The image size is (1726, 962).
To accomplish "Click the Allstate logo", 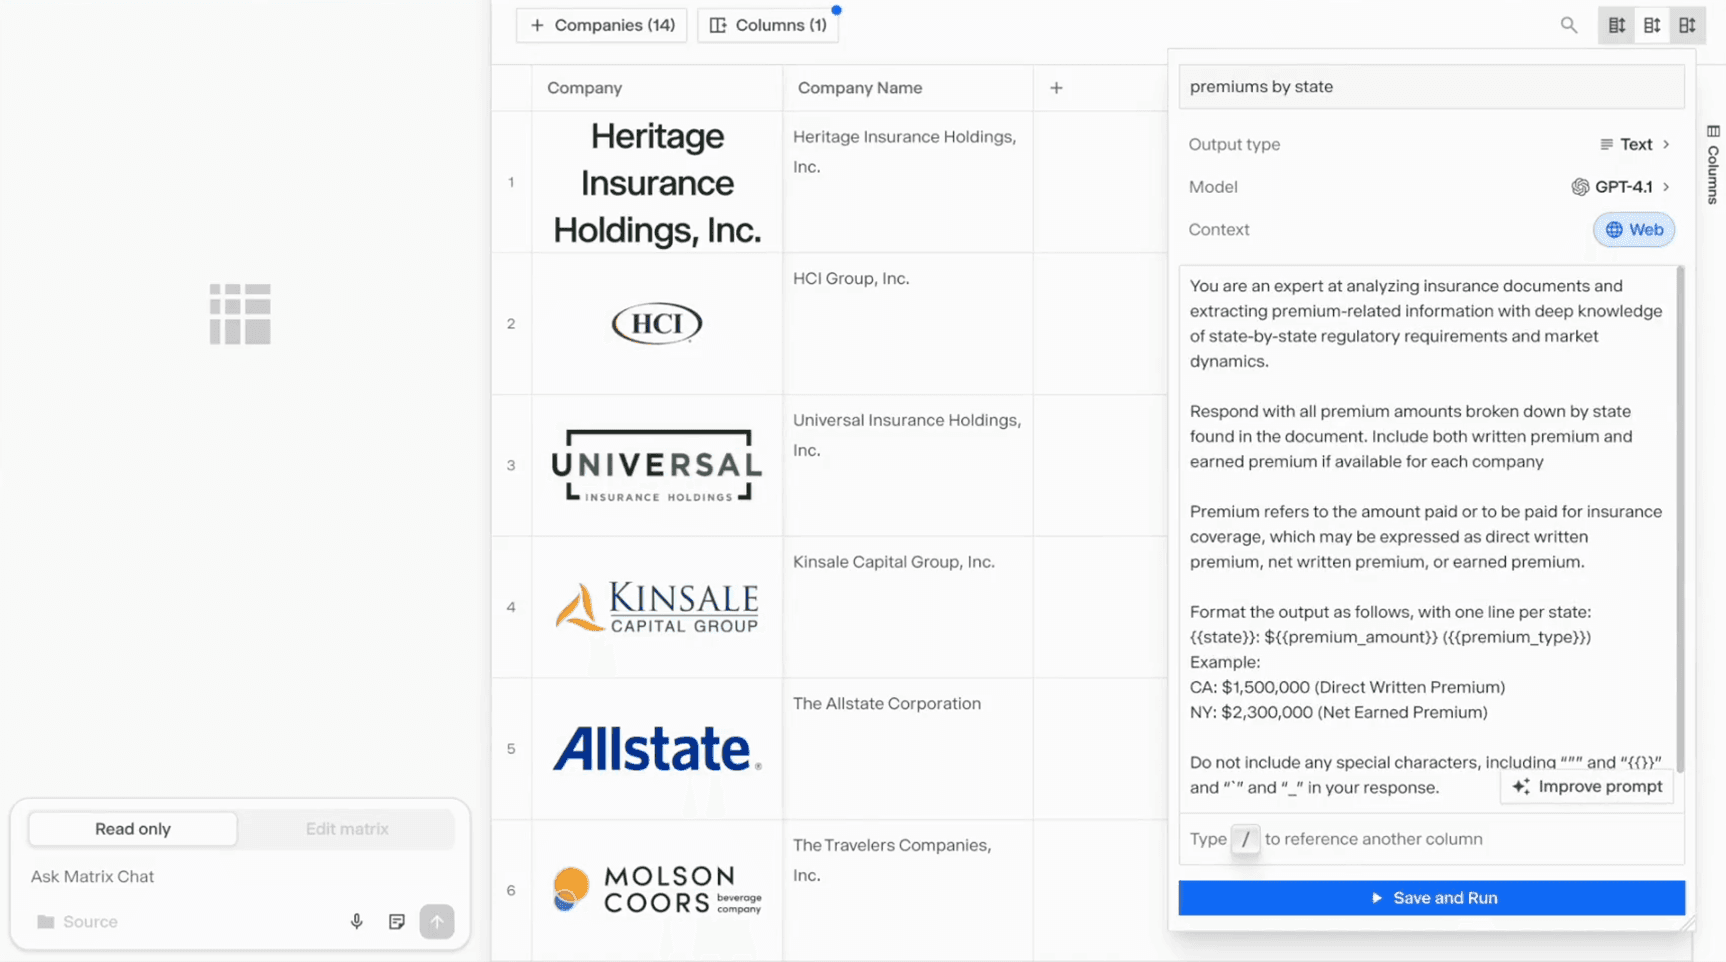I will (x=657, y=749).
